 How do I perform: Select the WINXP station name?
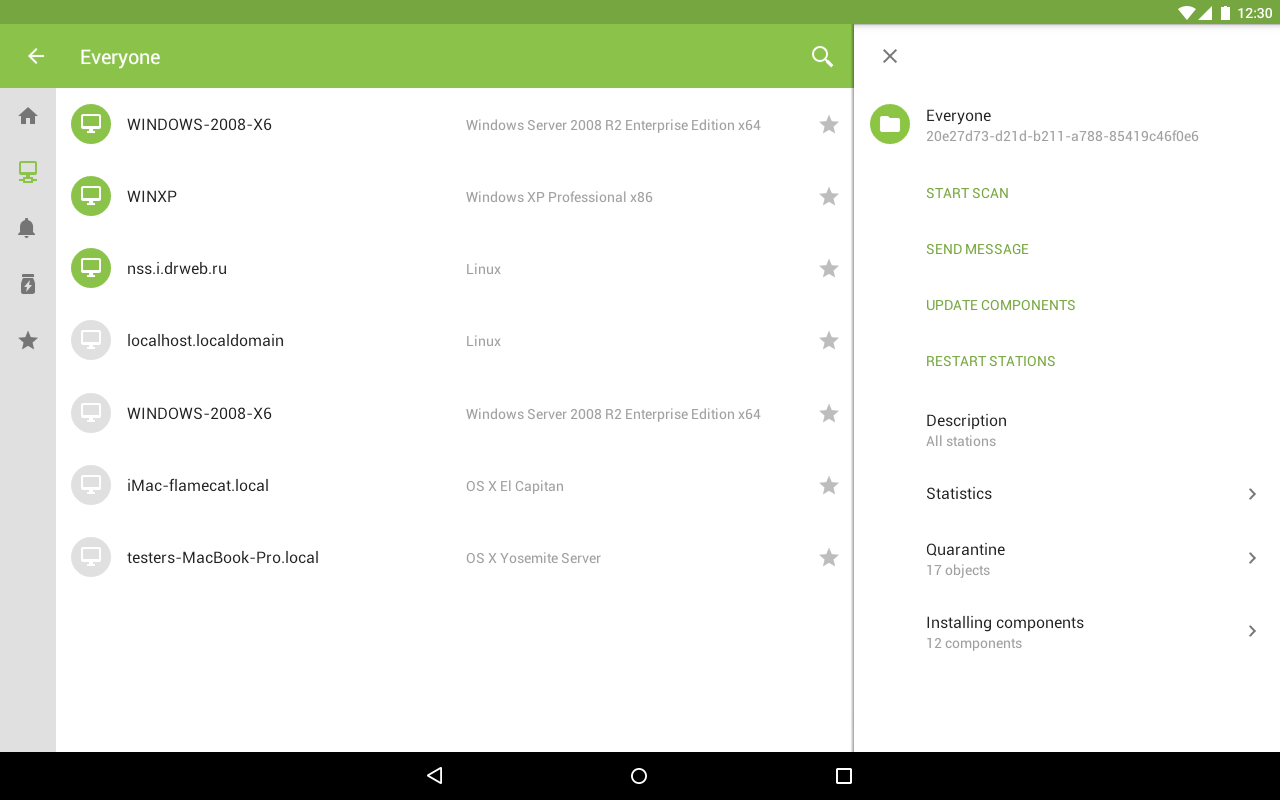152,197
